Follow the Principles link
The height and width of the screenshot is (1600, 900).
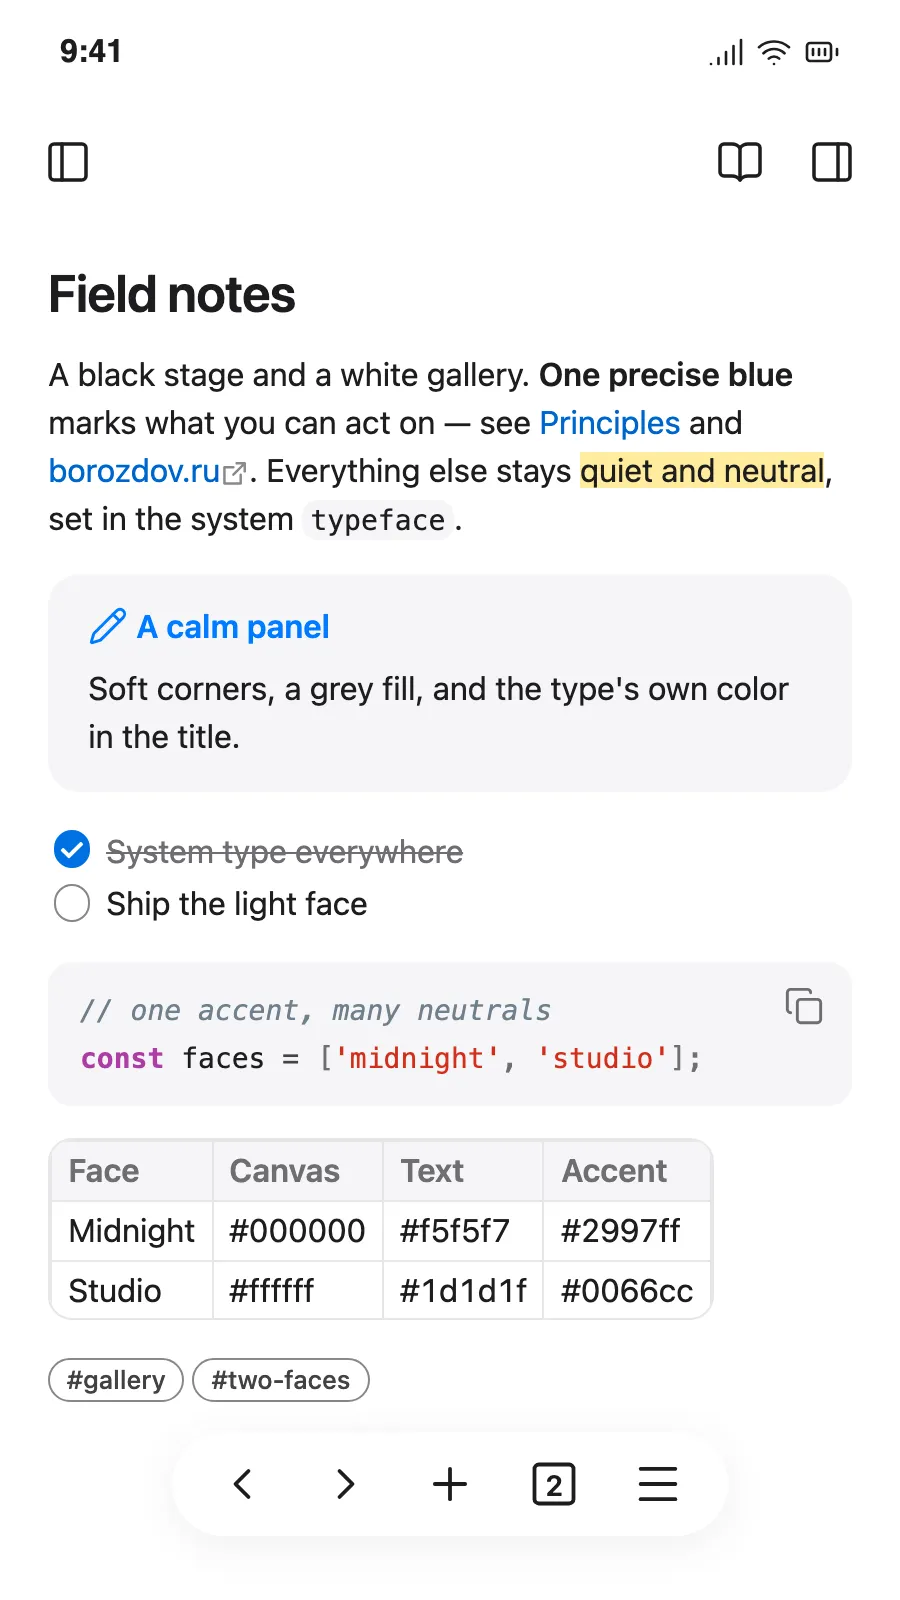point(610,423)
